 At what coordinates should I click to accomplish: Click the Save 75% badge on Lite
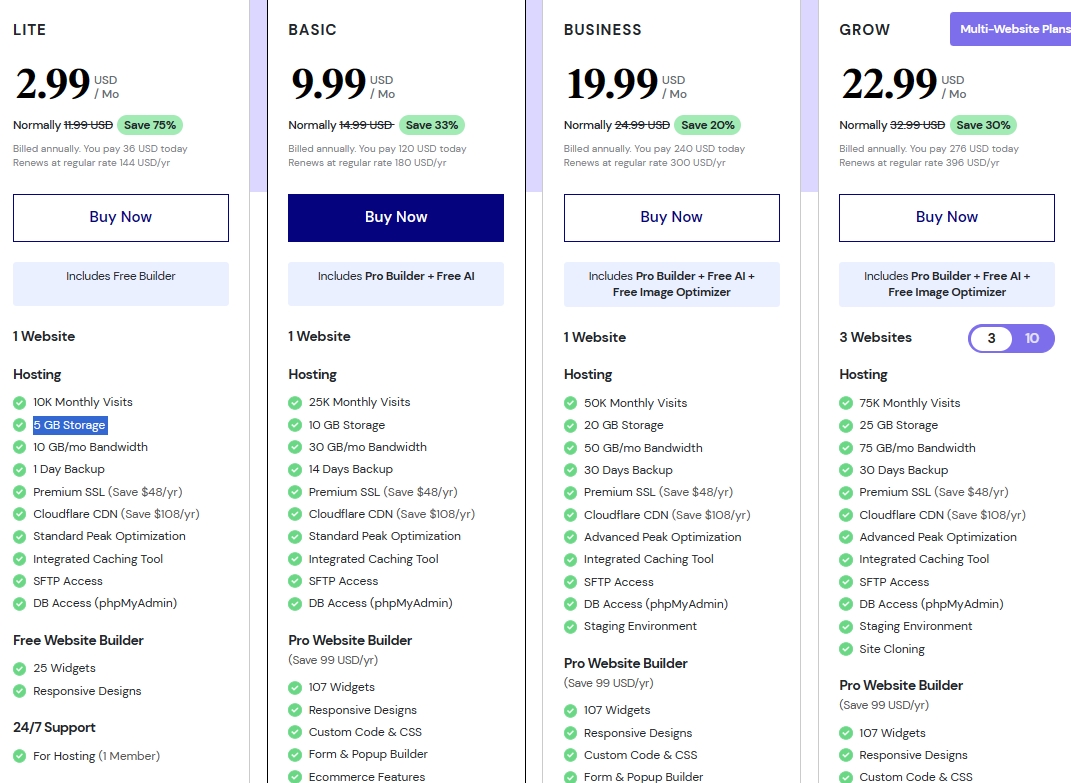(x=150, y=125)
